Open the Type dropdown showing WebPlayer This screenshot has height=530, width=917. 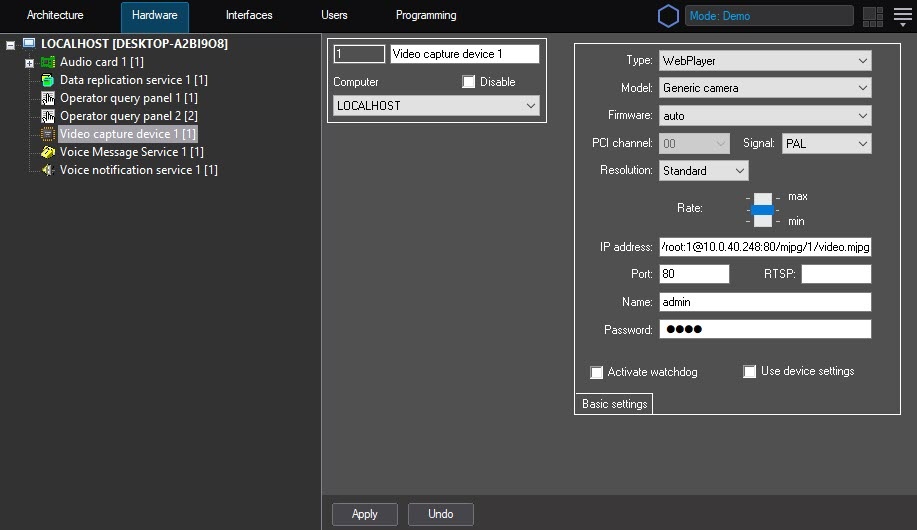pos(765,61)
